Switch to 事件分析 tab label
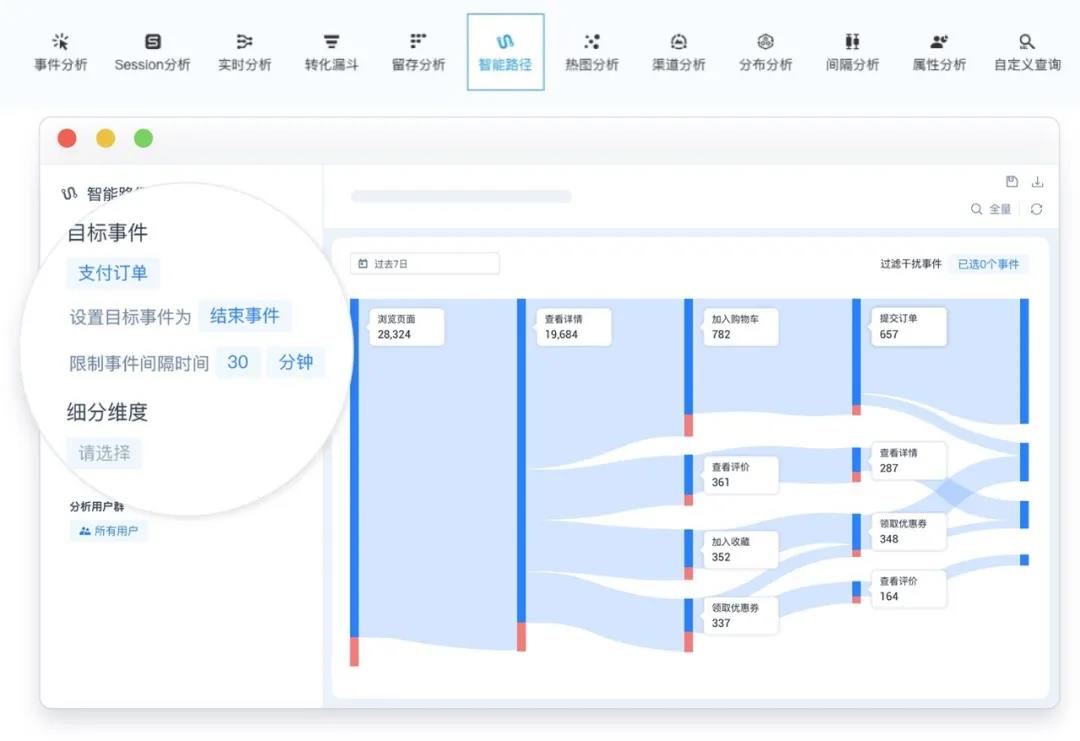Viewport: 1080px width, 741px height. (61, 65)
